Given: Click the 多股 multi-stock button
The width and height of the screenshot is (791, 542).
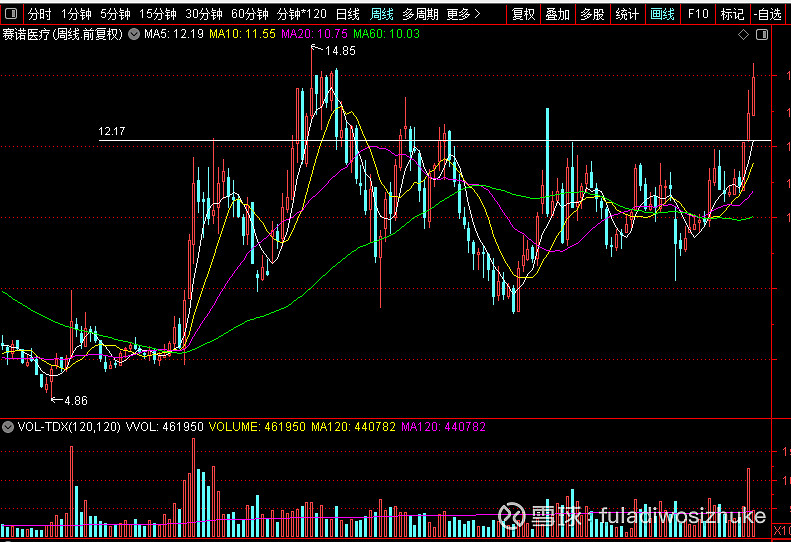Looking at the screenshot, I should point(592,14).
